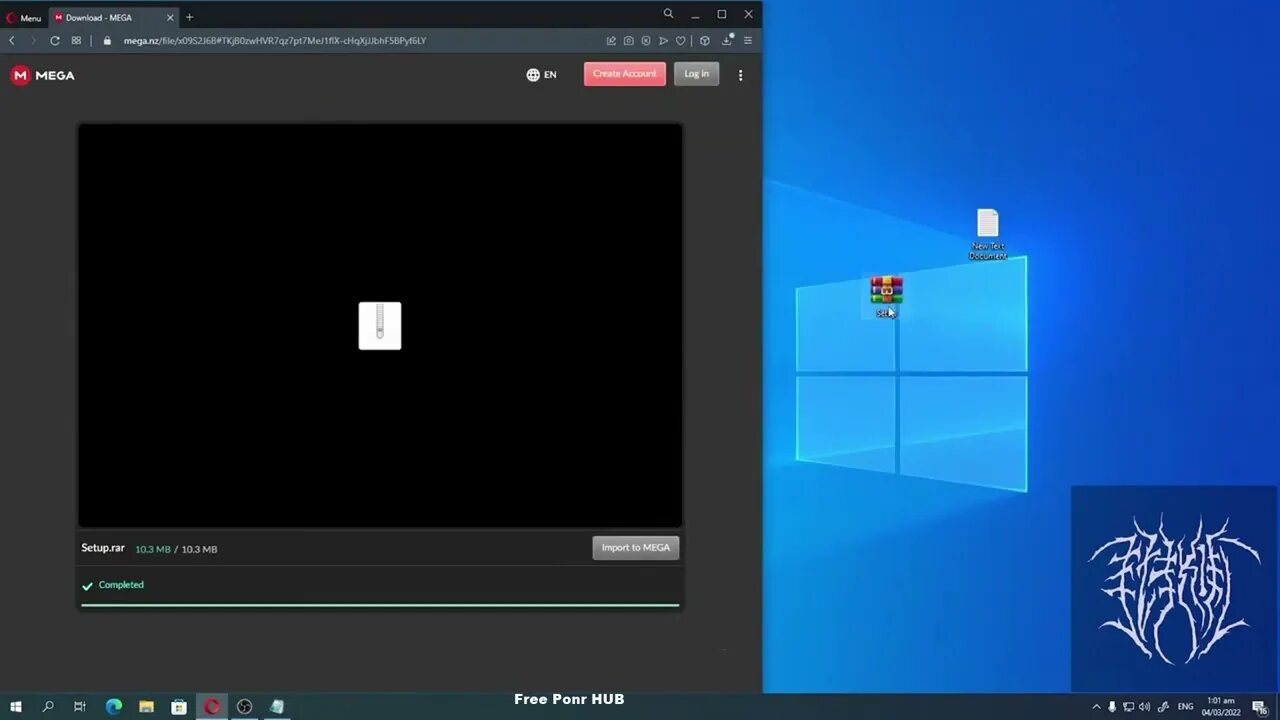
Task: Open network settings tray icon
Action: 1128,707
